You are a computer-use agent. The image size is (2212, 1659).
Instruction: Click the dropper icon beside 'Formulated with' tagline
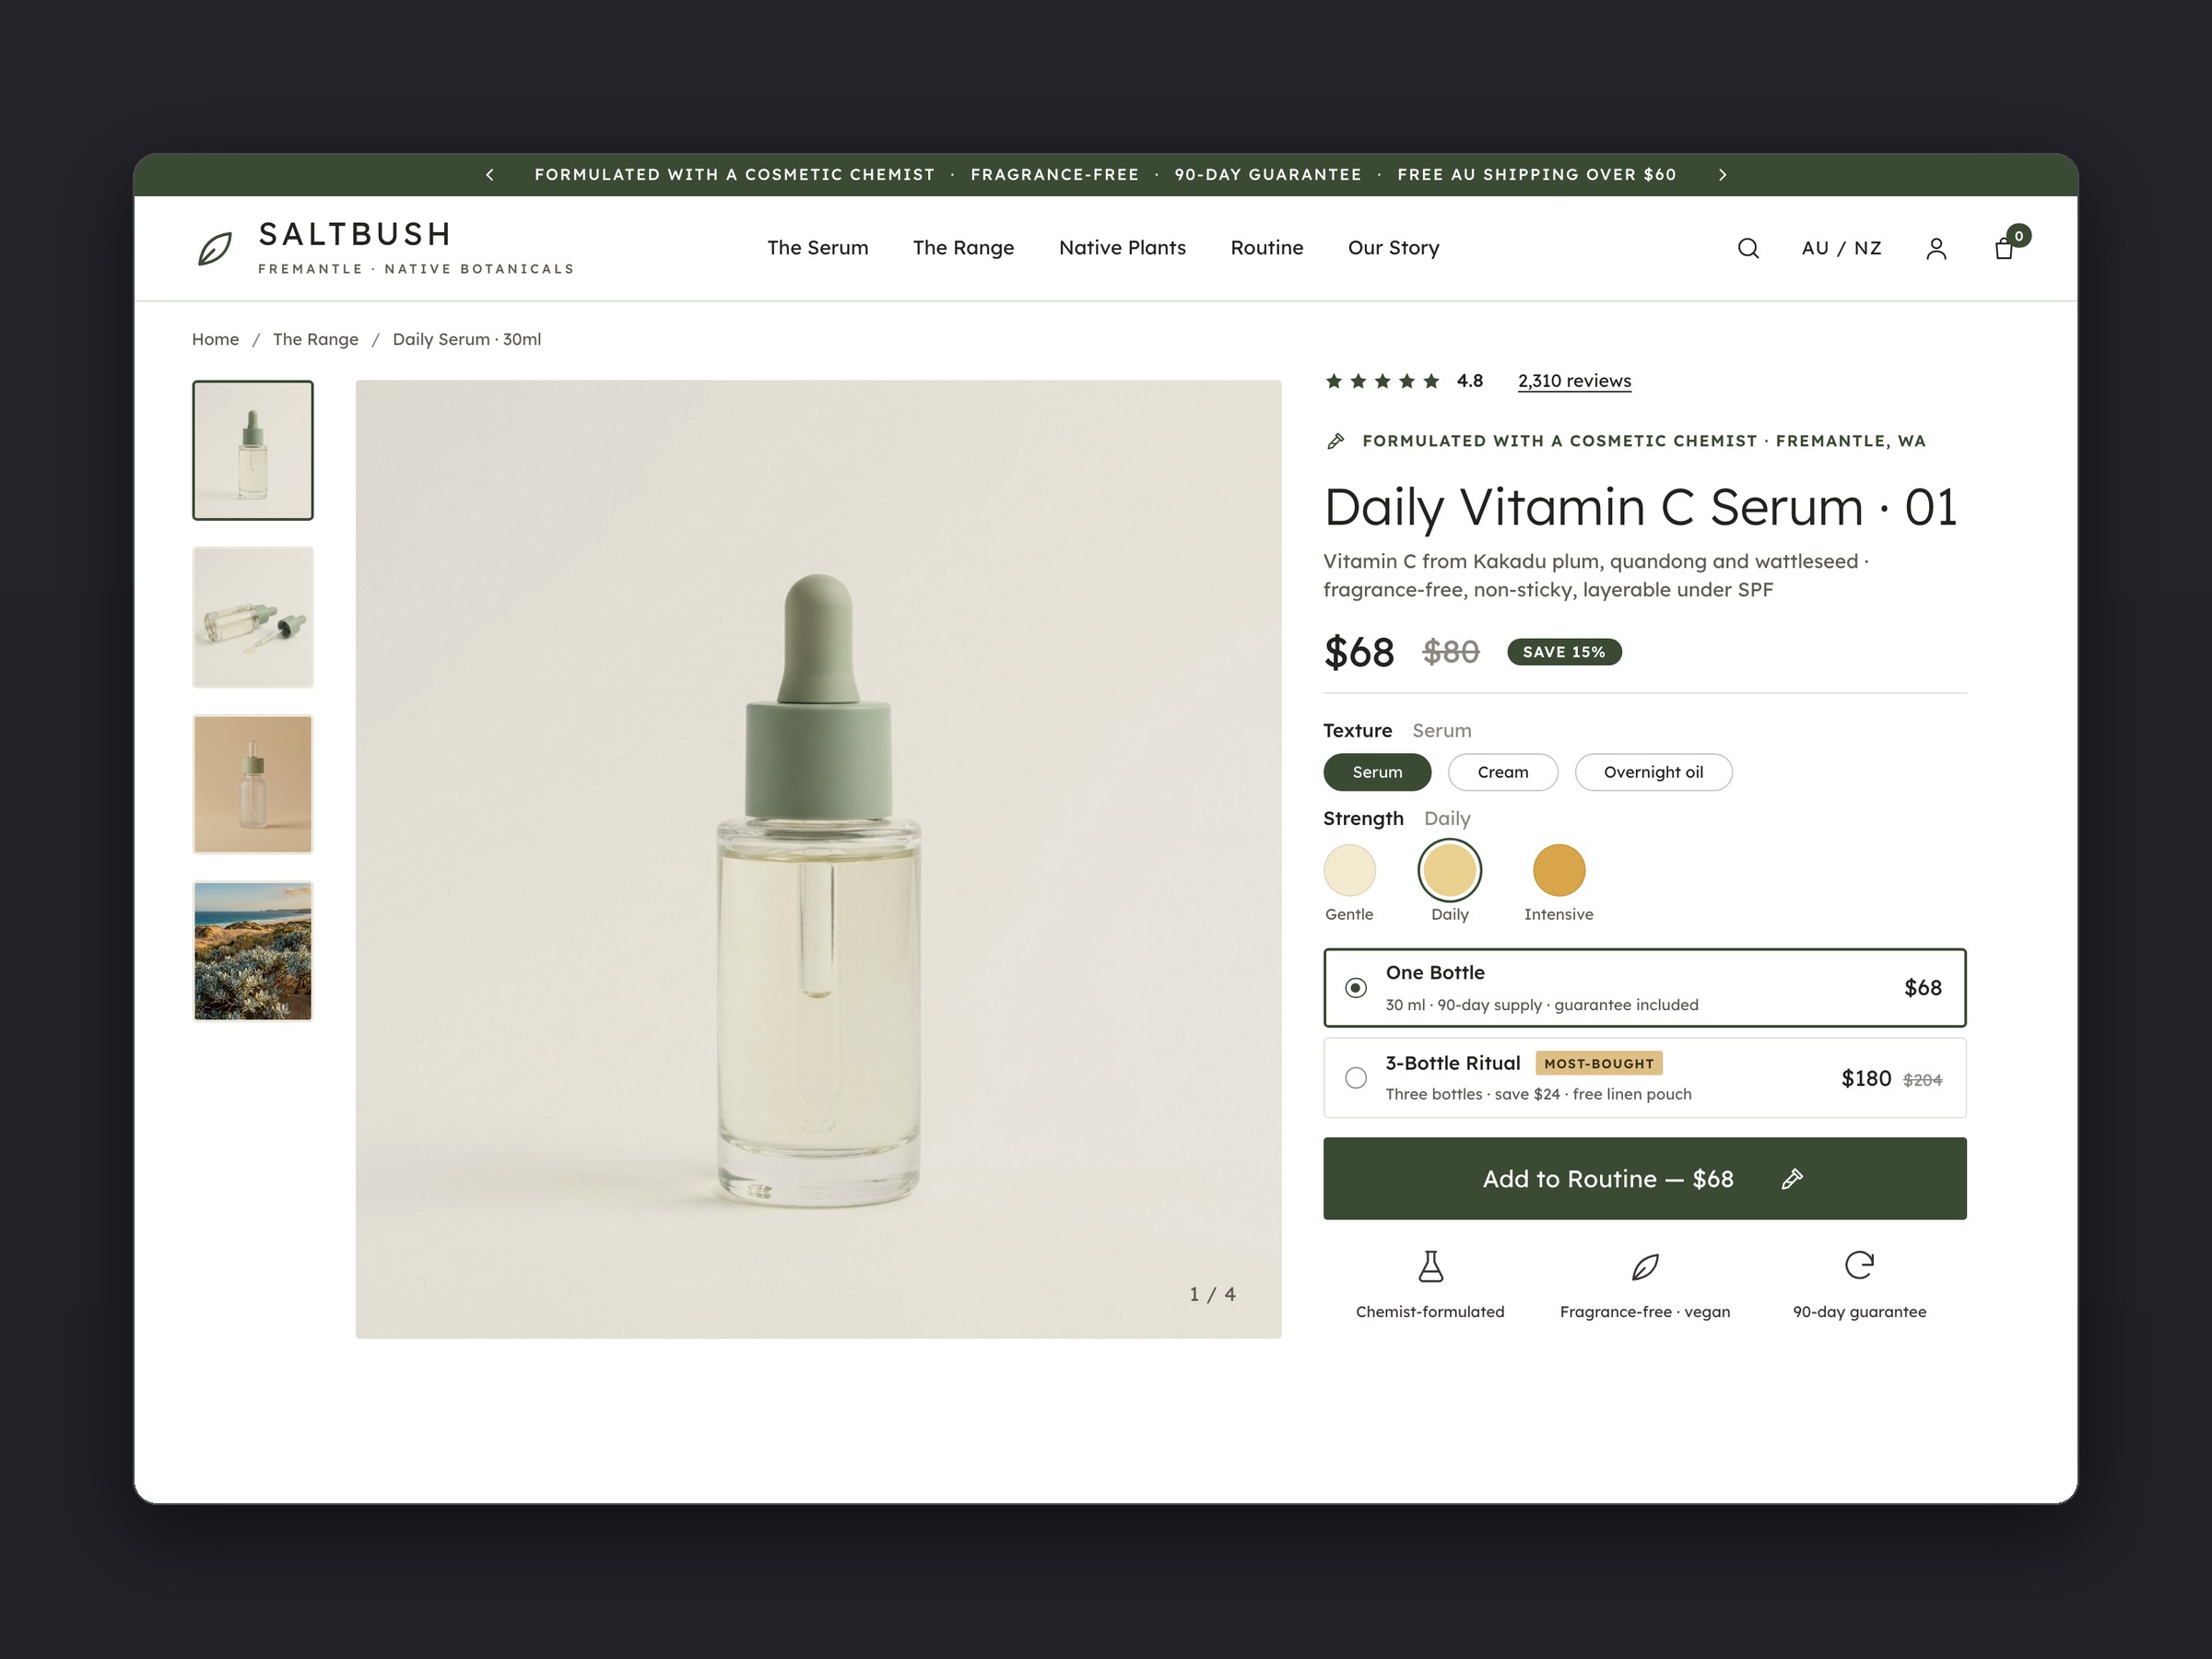click(x=1335, y=441)
